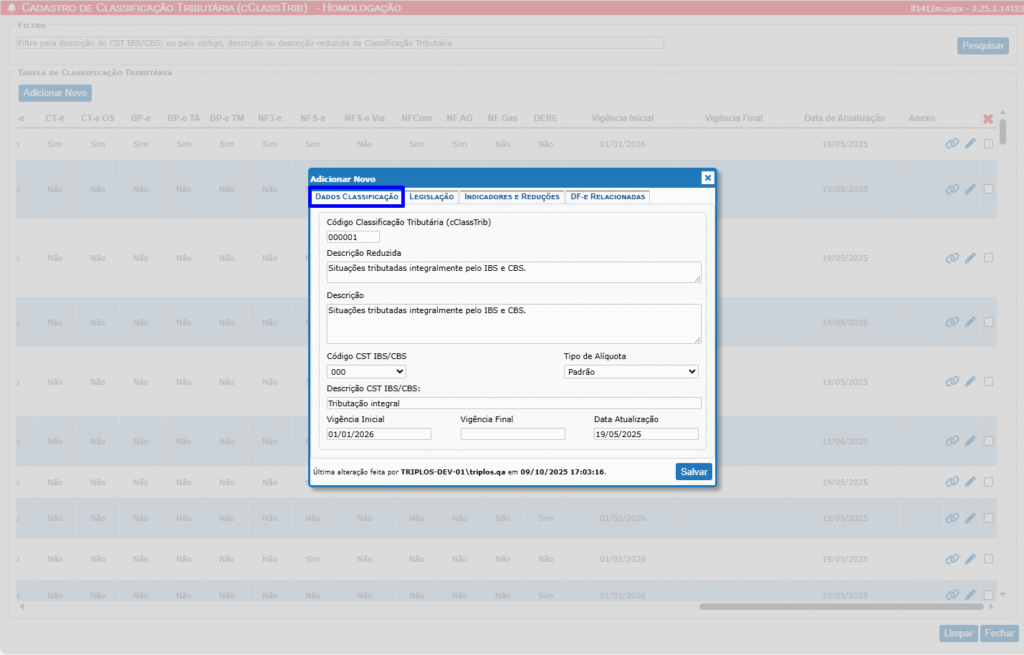Click pencil icon in the last visible row

970,594
